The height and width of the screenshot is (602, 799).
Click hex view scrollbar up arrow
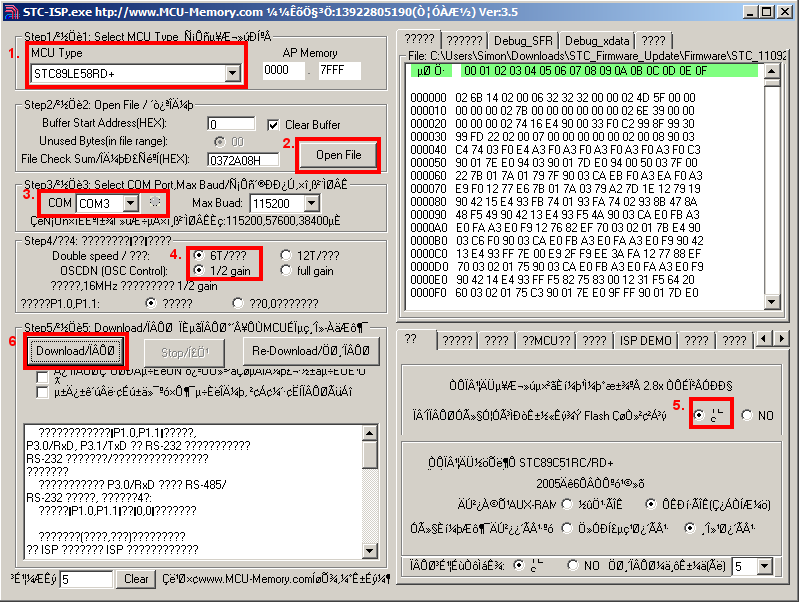tap(772, 71)
